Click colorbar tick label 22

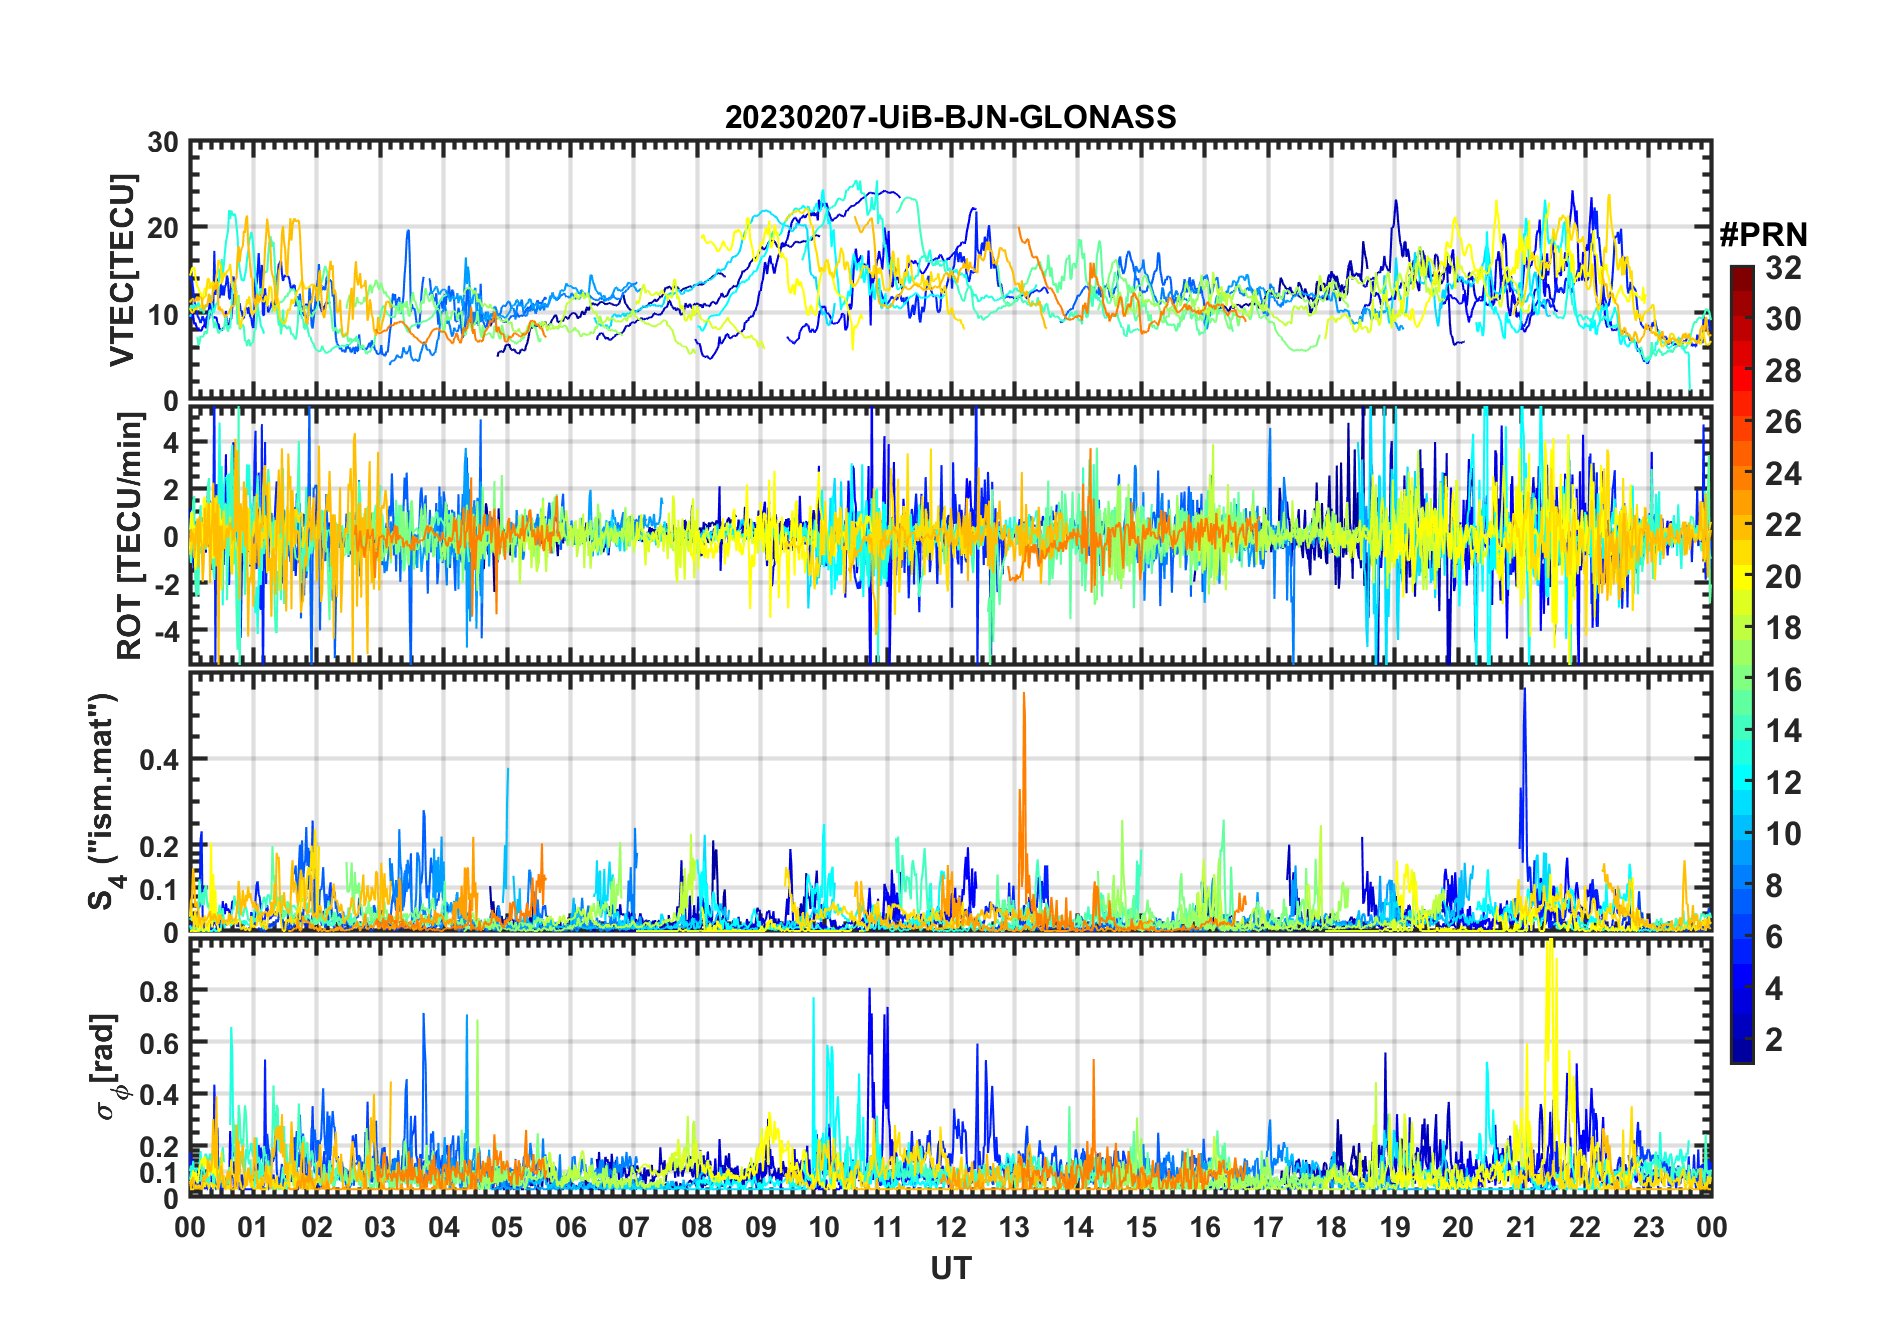tap(1783, 525)
